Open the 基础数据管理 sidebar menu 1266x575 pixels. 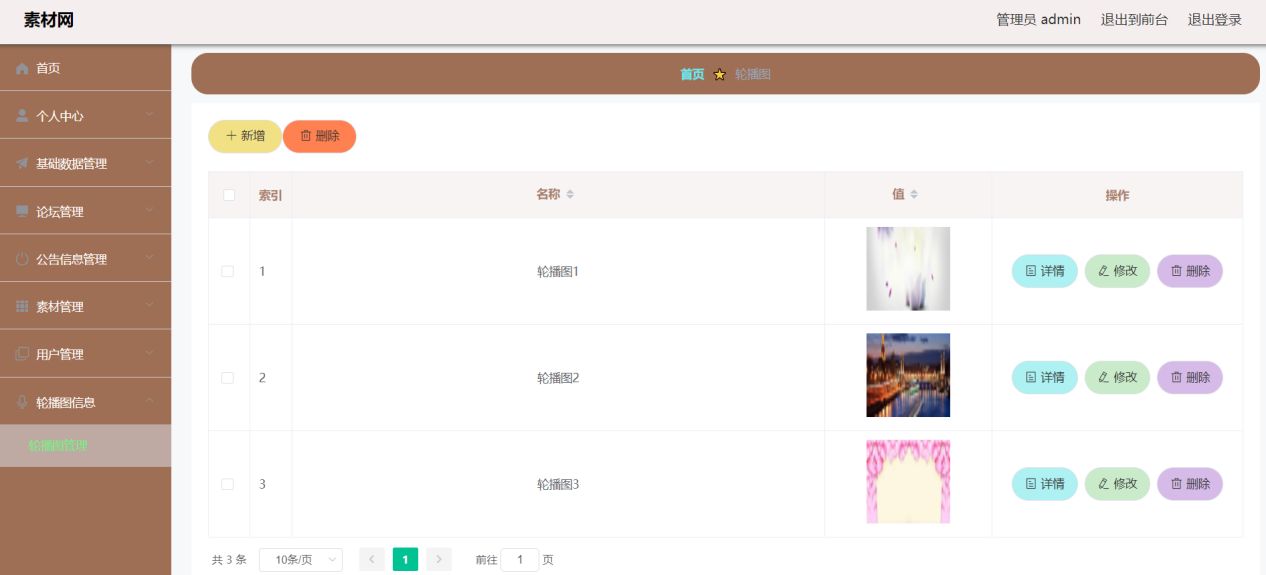pos(85,164)
